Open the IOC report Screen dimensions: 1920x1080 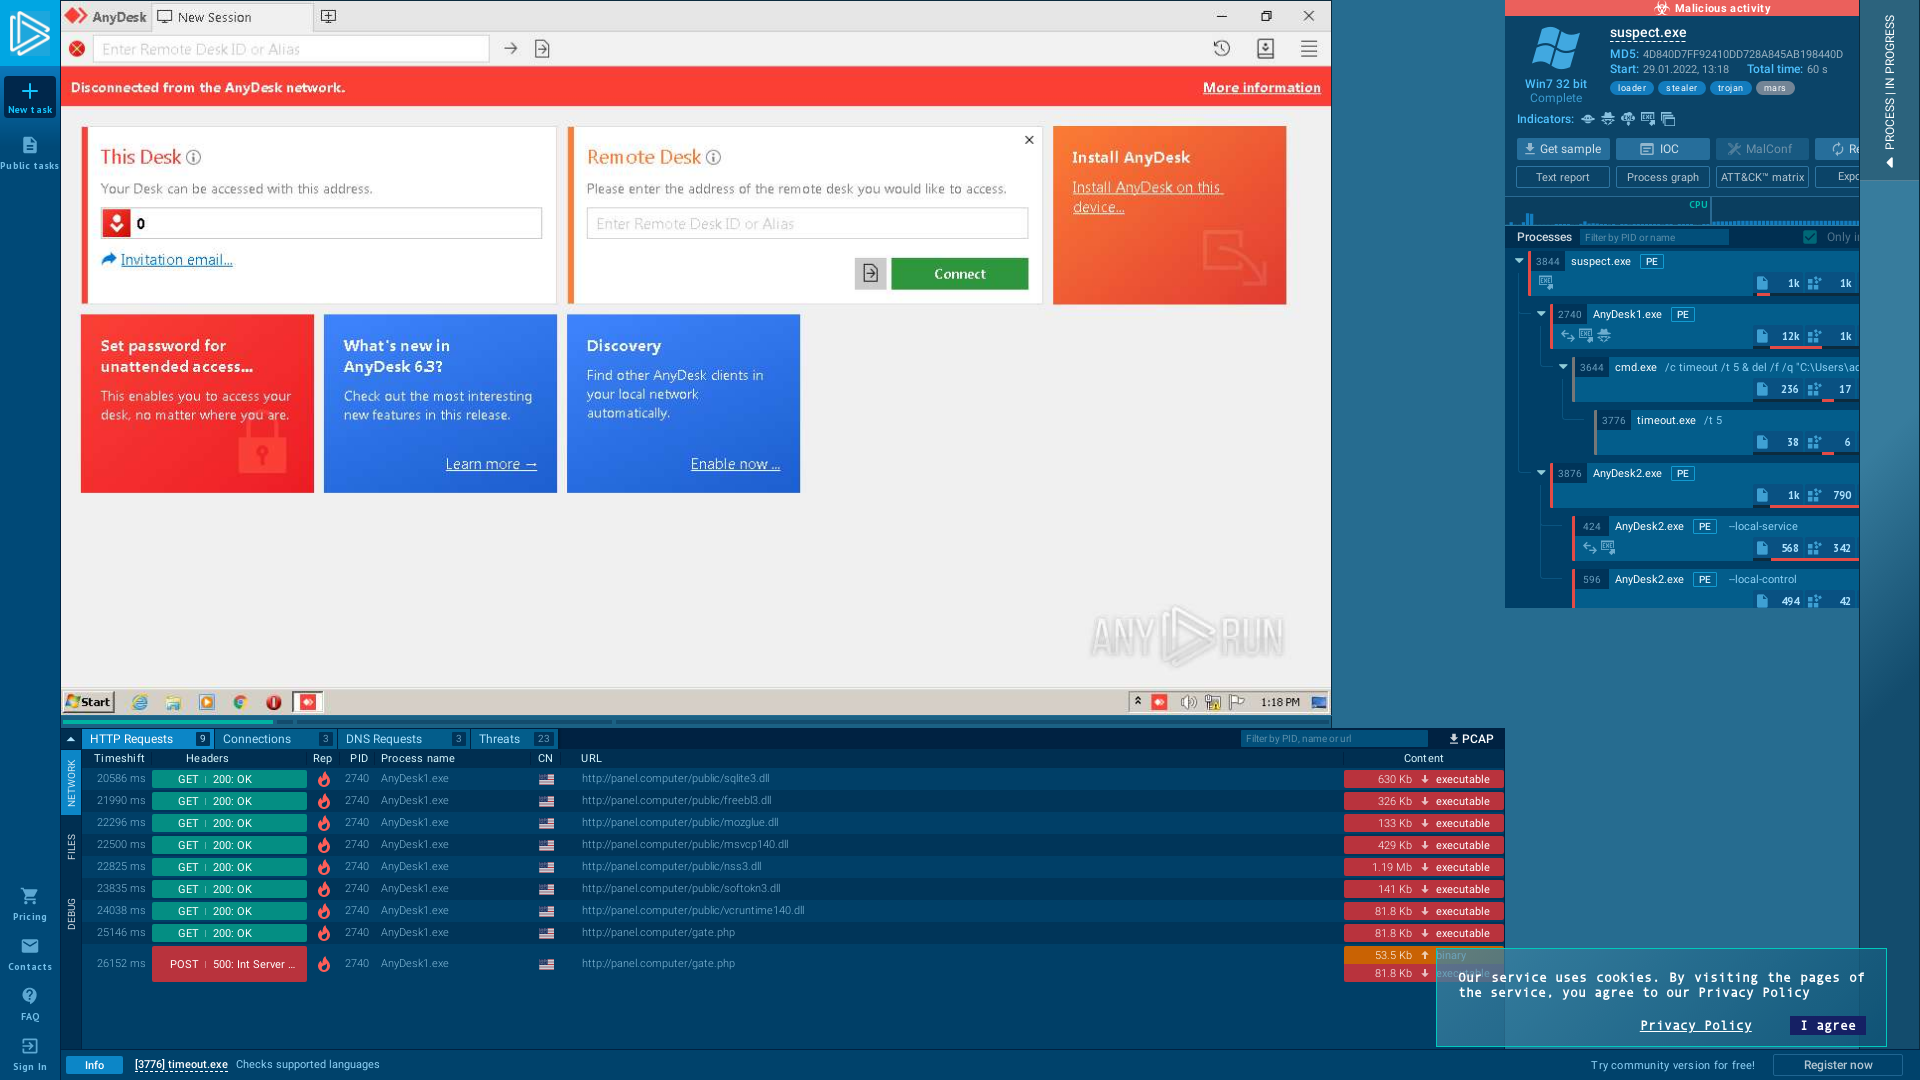point(1663,149)
